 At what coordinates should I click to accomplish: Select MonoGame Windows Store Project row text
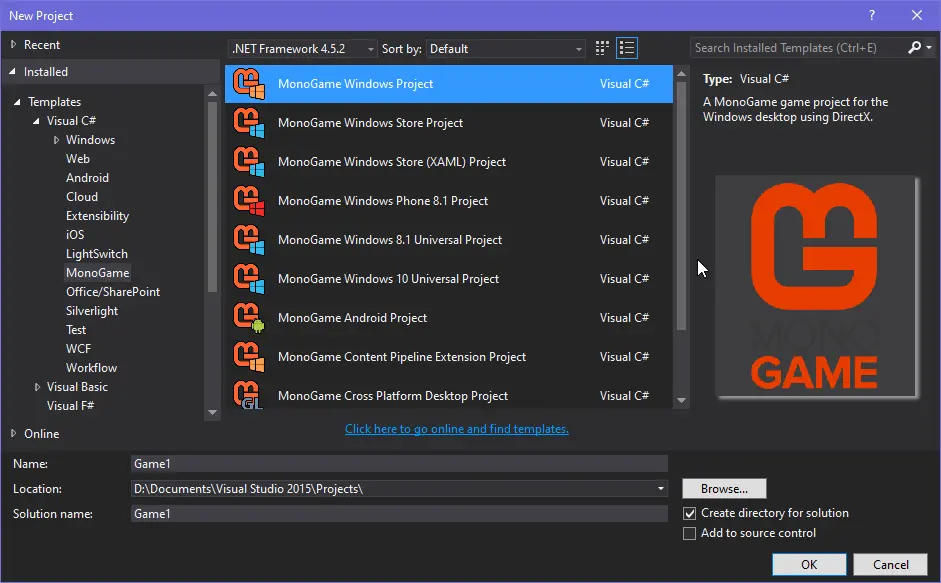[x=370, y=122]
